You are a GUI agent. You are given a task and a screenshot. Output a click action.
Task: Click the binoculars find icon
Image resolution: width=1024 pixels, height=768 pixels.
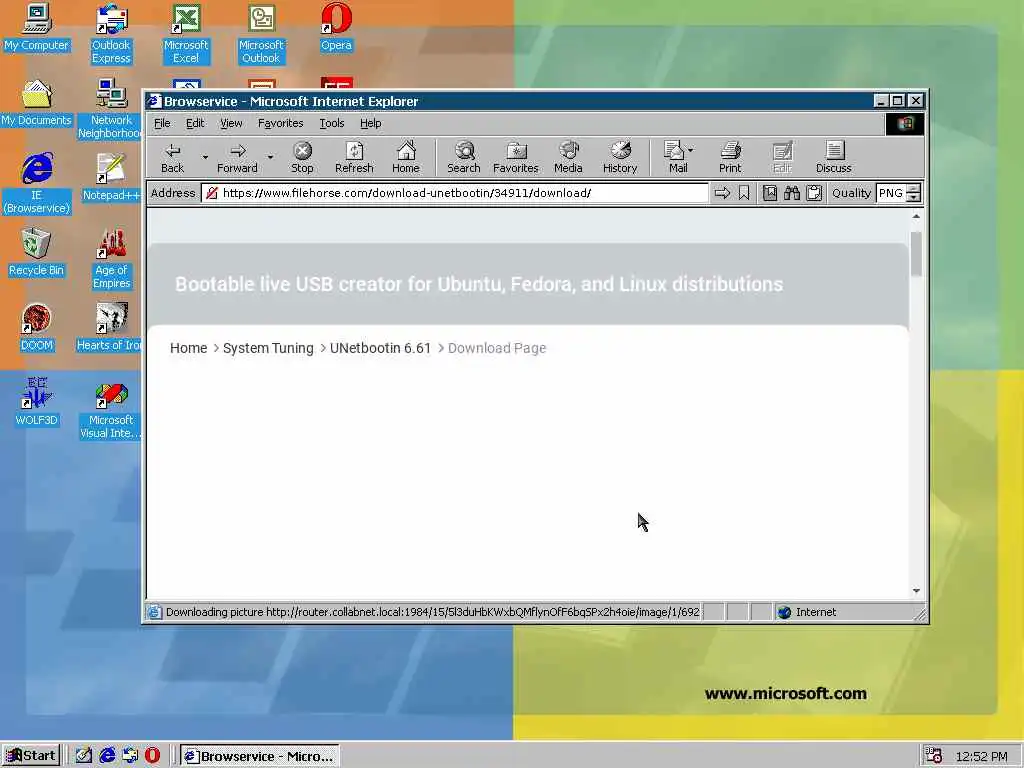[792, 193]
